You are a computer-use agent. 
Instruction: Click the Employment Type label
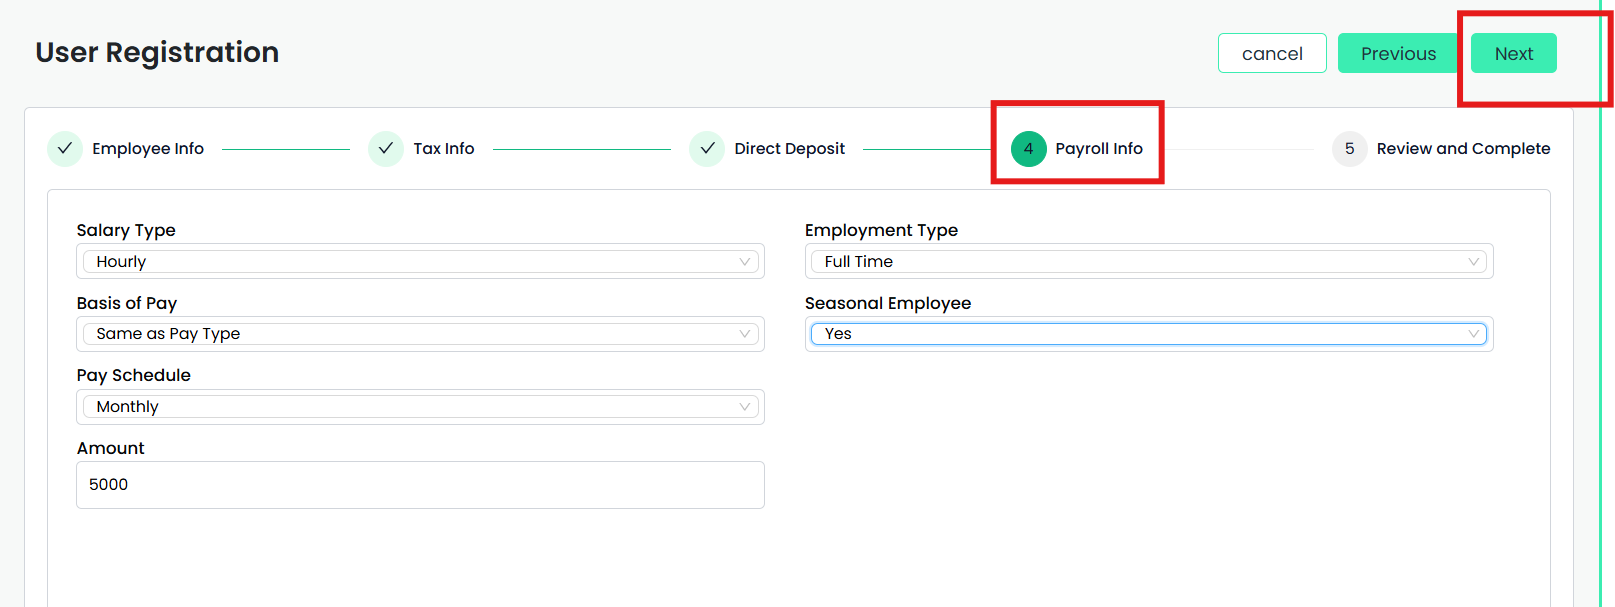pyautogui.click(x=881, y=230)
